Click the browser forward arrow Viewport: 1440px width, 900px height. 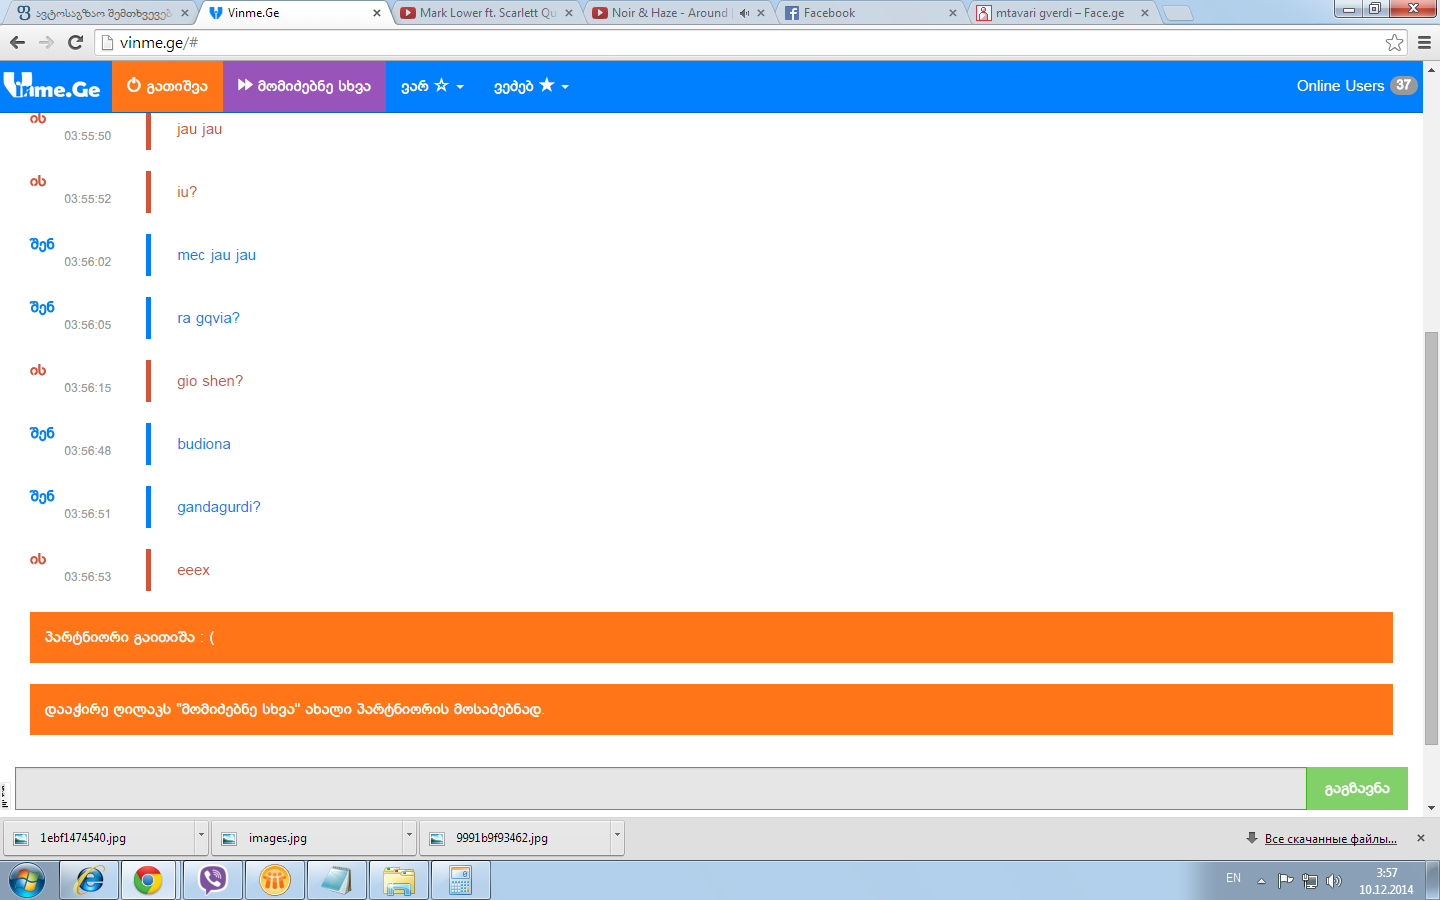click(x=46, y=42)
